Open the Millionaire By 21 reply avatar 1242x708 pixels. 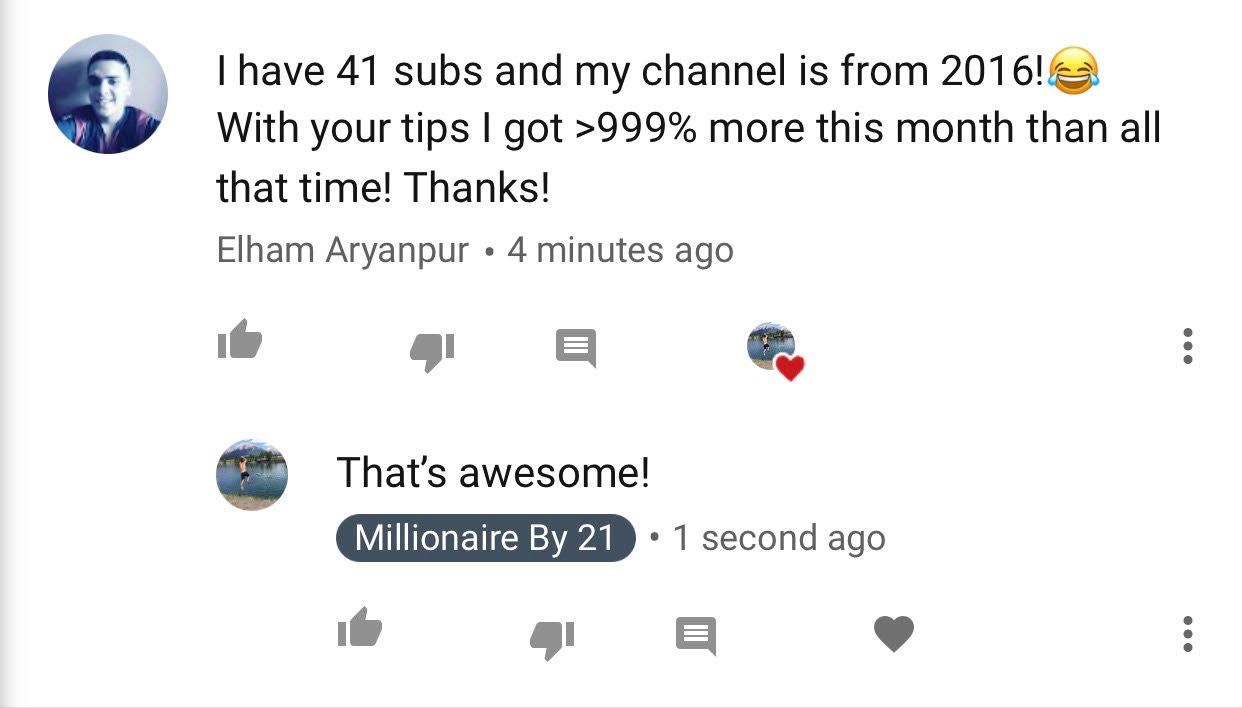click(252, 475)
